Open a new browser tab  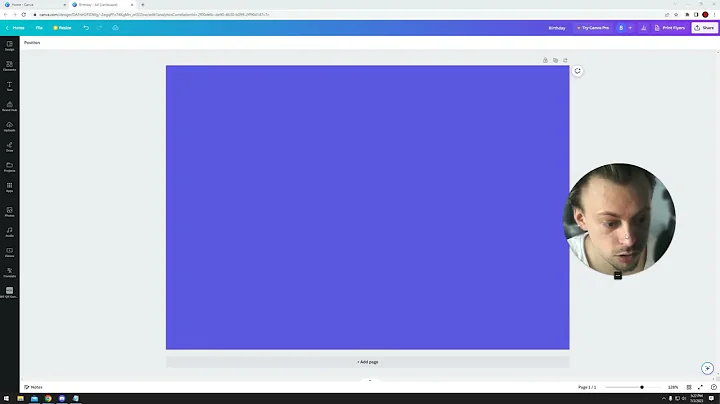coord(142,5)
